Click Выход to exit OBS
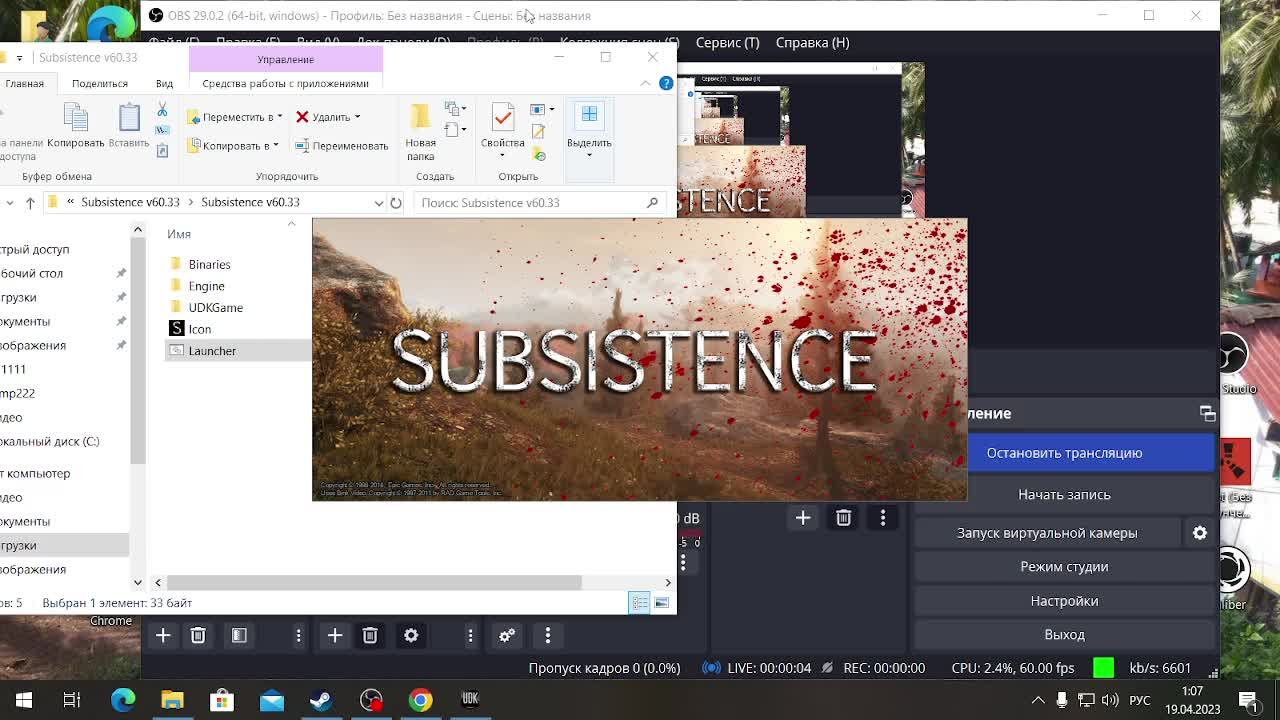Image resolution: width=1280 pixels, height=720 pixels. pyautogui.click(x=1064, y=634)
